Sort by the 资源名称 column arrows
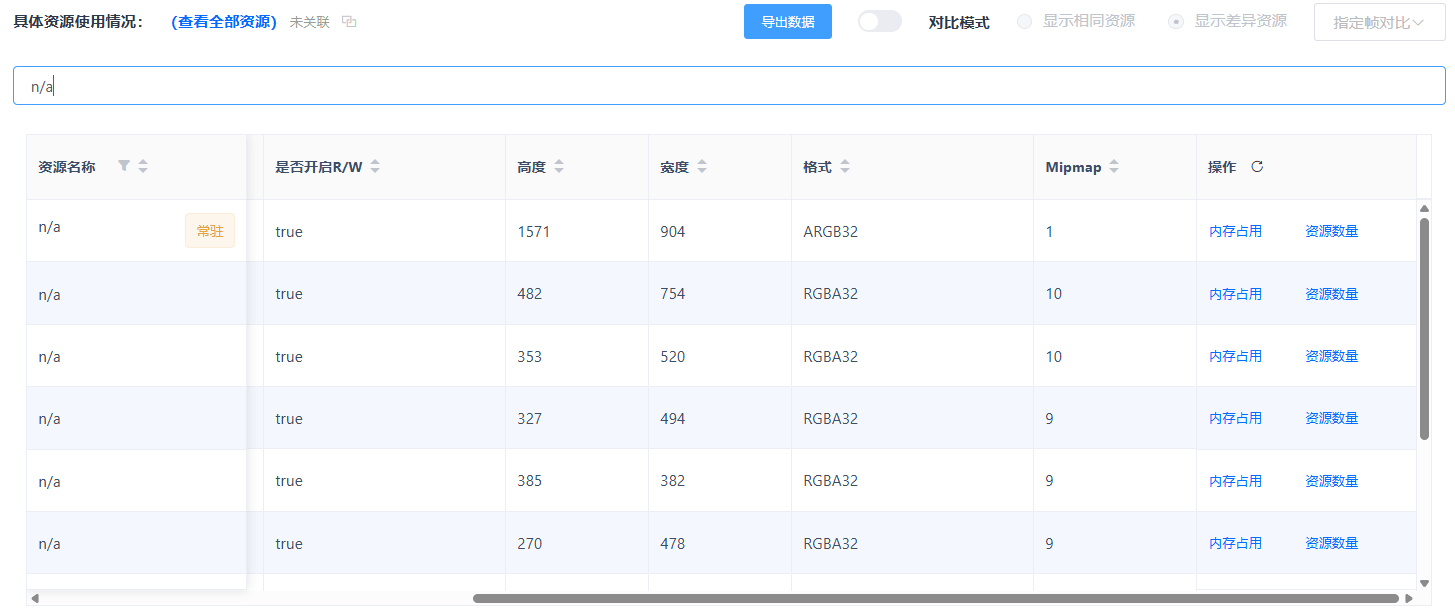 pos(143,167)
